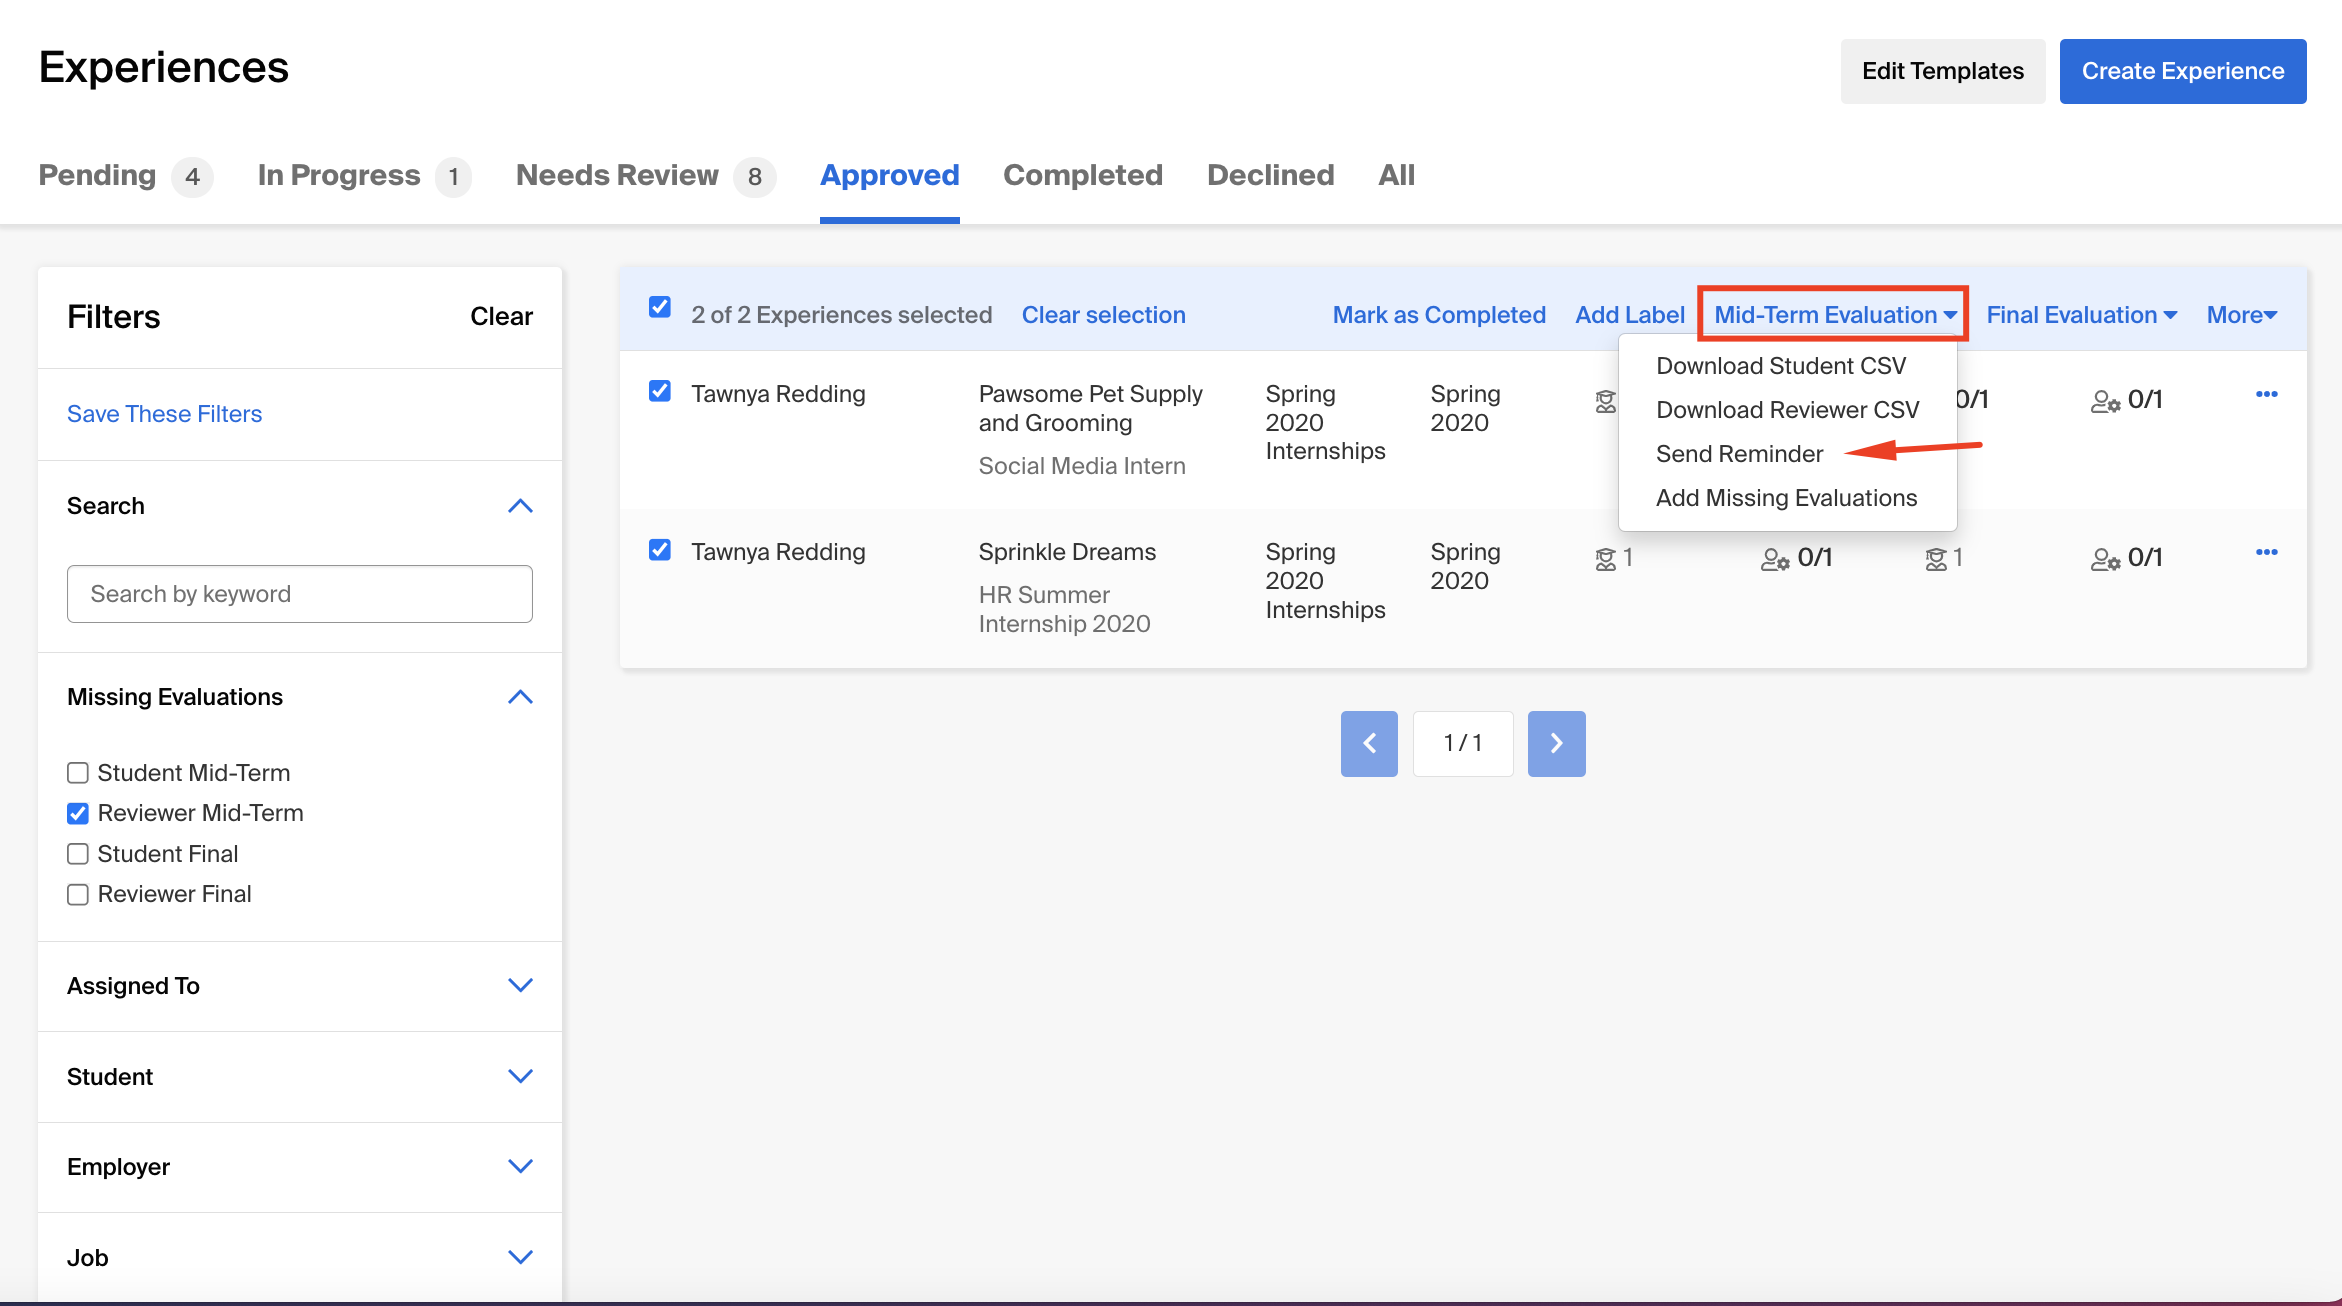This screenshot has width=2342, height=1306.
Task: Switch to the Completed tab
Action: point(1083,176)
